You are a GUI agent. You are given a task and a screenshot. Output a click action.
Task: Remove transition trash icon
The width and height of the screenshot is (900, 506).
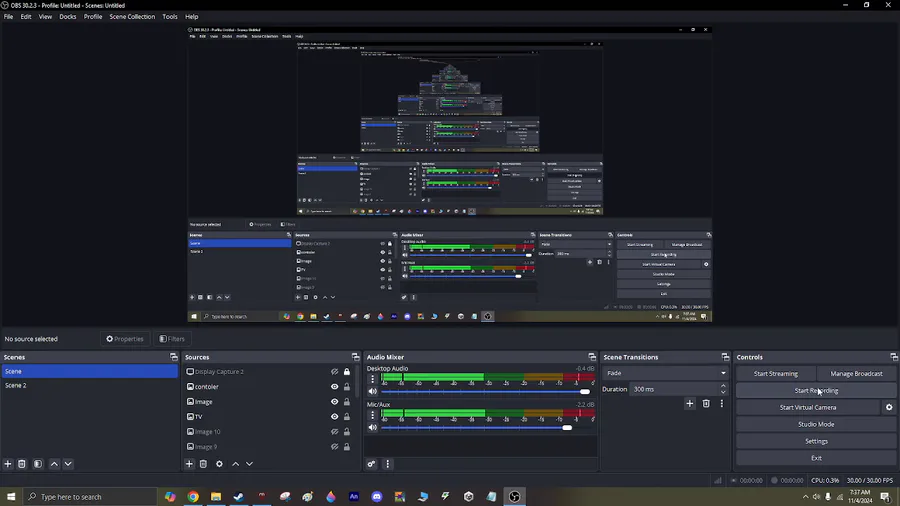tap(706, 403)
